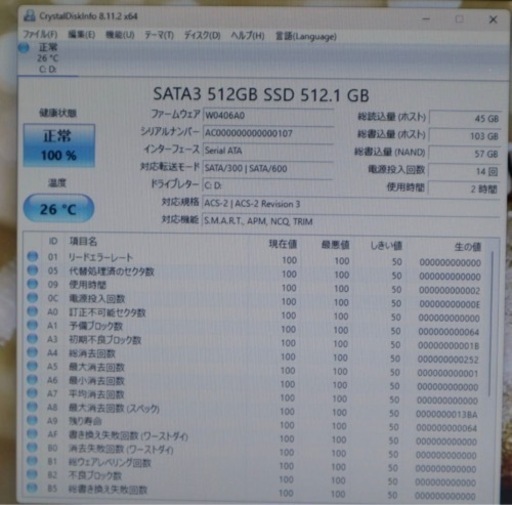Close the CrystalDiskInfo window
Screen dimensions: 512x505
493,19
